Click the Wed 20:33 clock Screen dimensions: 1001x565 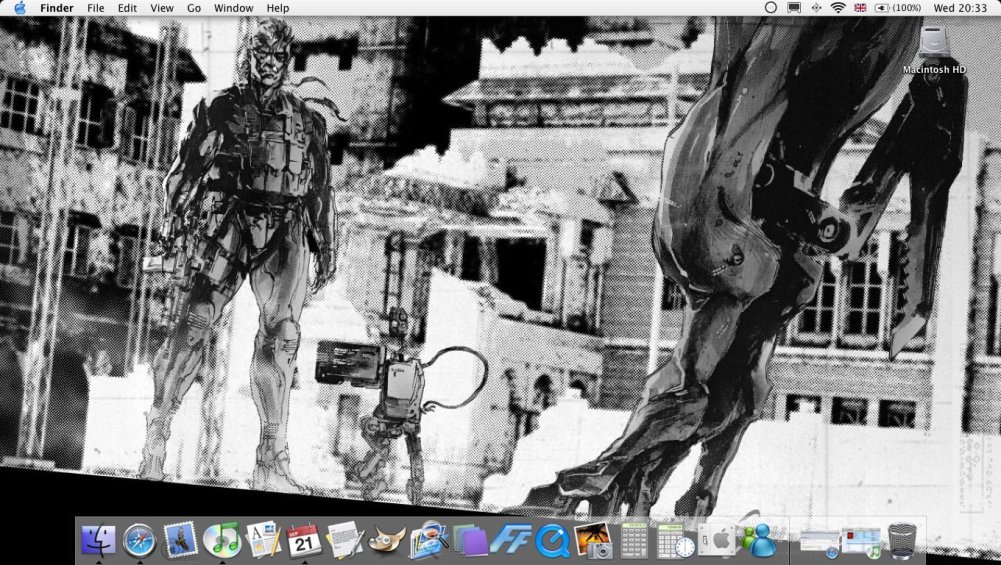tap(960, 8)
